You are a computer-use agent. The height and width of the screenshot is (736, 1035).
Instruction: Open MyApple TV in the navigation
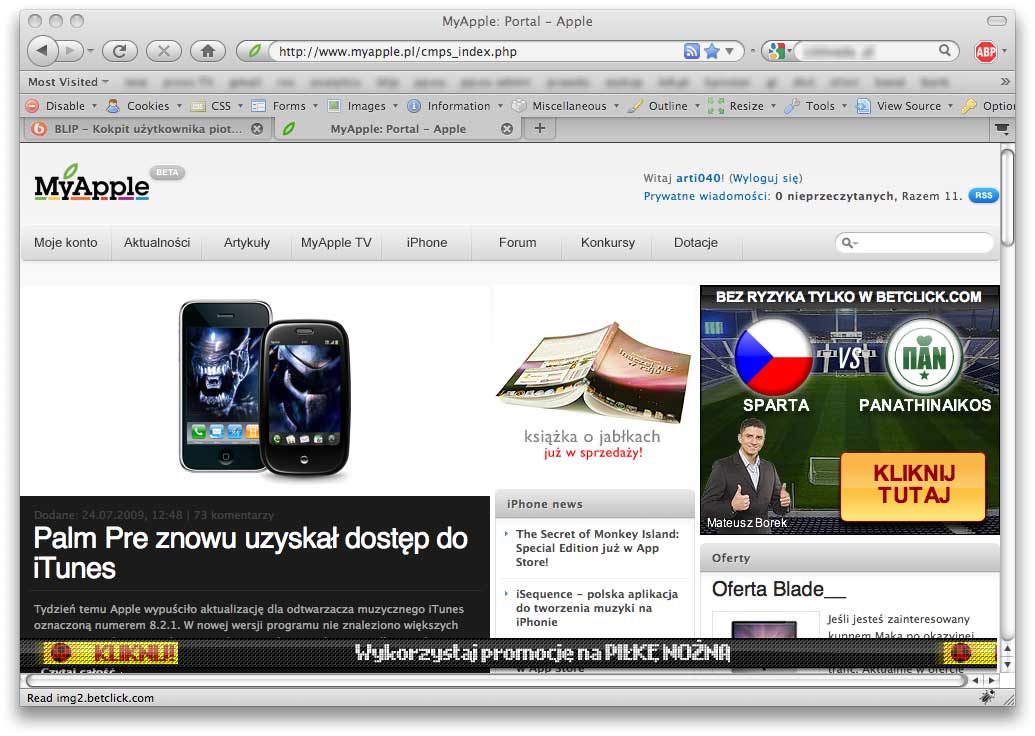(336, 243)
